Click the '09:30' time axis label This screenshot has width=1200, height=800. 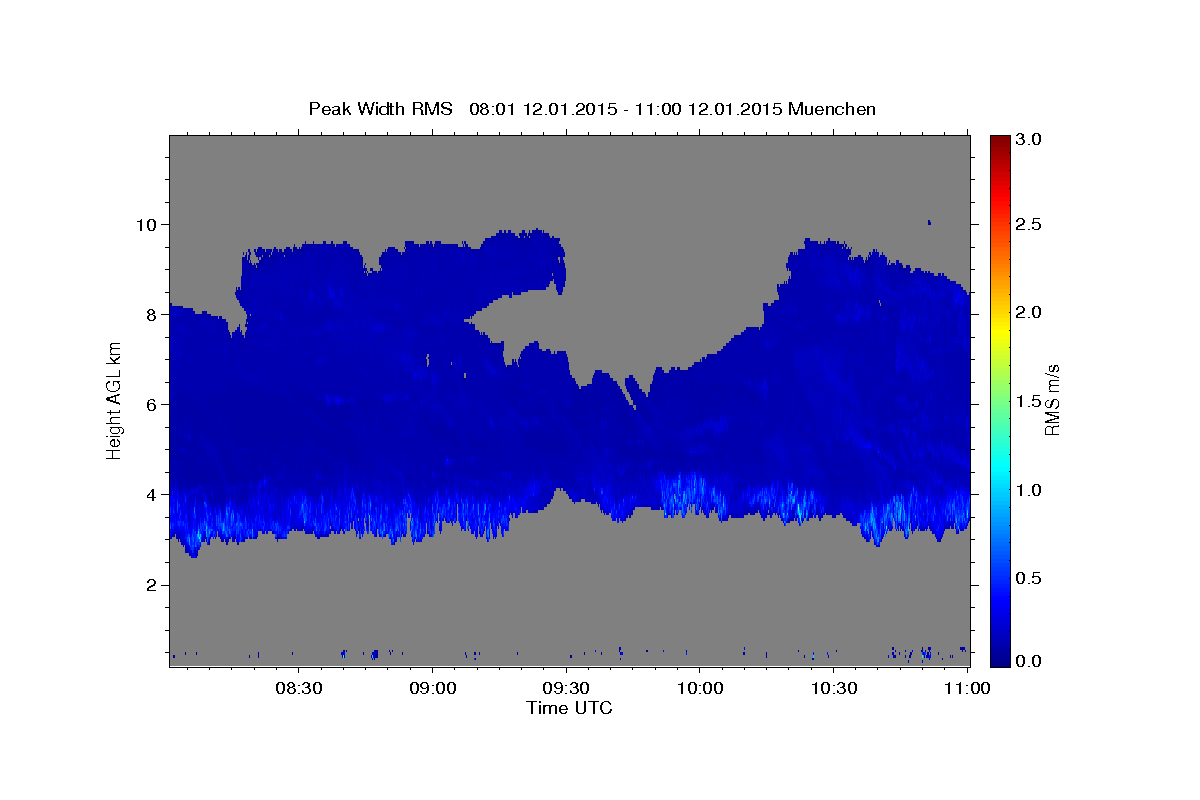click(x=567, y=689)
